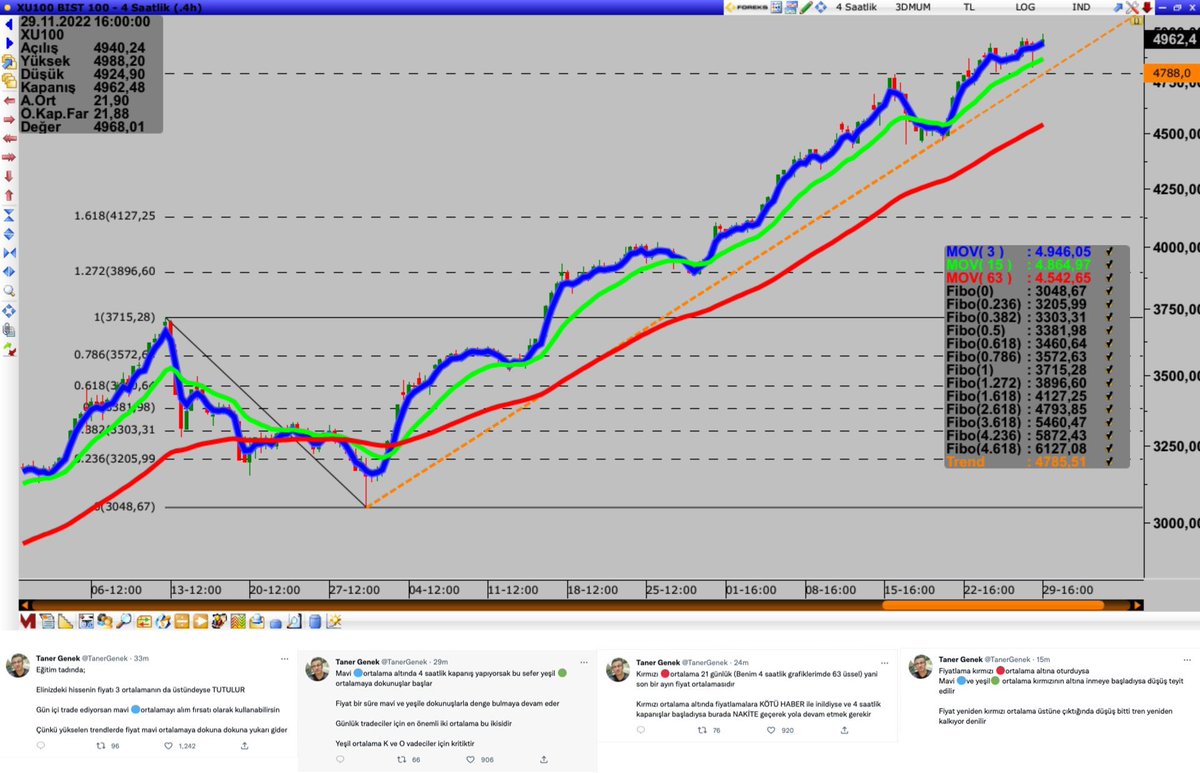Click the zoom magnifier in the left sidebar
This screenshot has width=1200, height=773.
pyautogui.click(x=9, y=291)
